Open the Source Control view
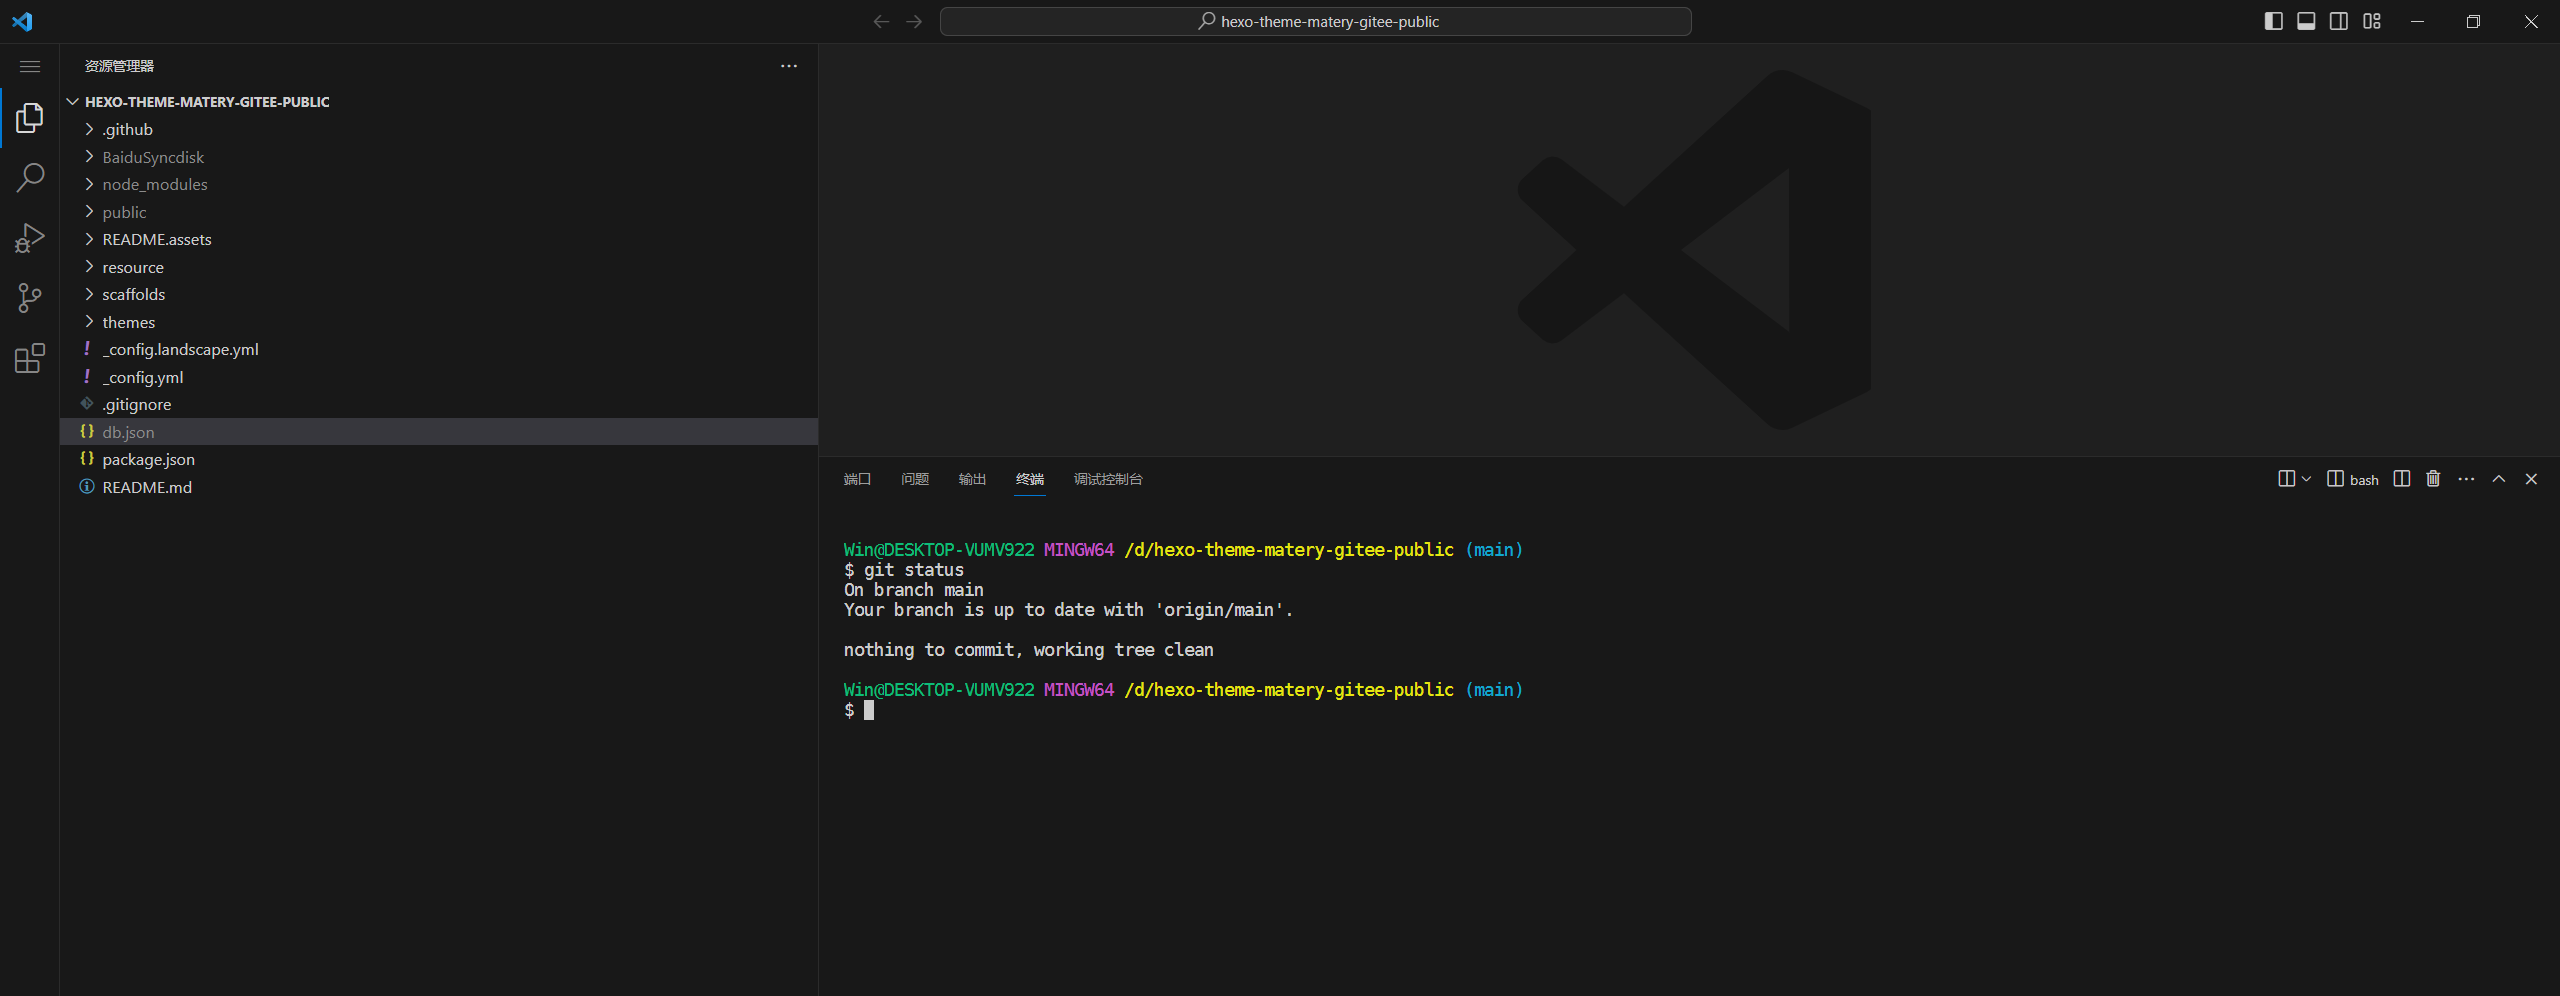Image resolution: width=2560 pixels, height=996 pixels. pos(30,298)
